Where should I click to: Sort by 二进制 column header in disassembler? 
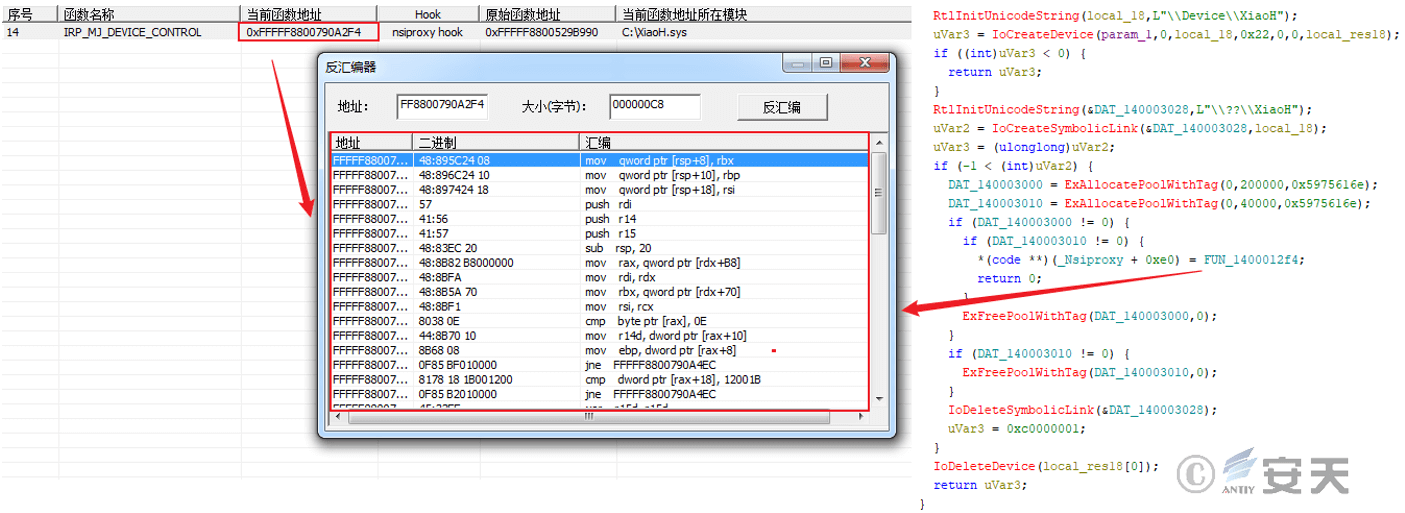495,142
